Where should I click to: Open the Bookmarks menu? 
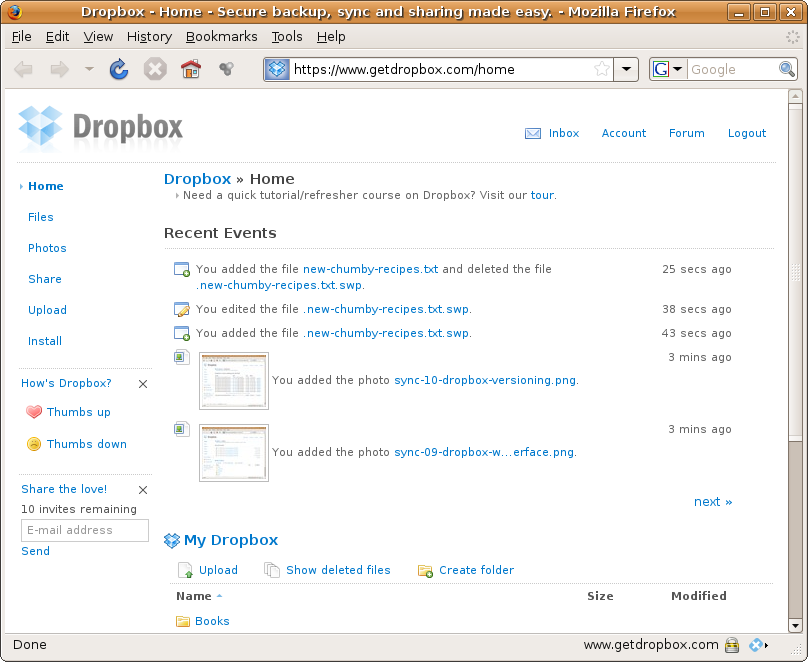tap(221, 36)
